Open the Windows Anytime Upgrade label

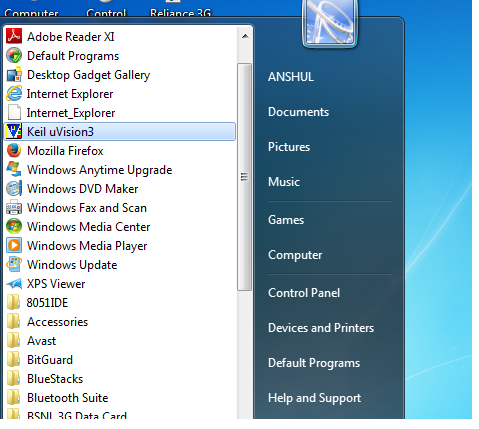[100, 170]
